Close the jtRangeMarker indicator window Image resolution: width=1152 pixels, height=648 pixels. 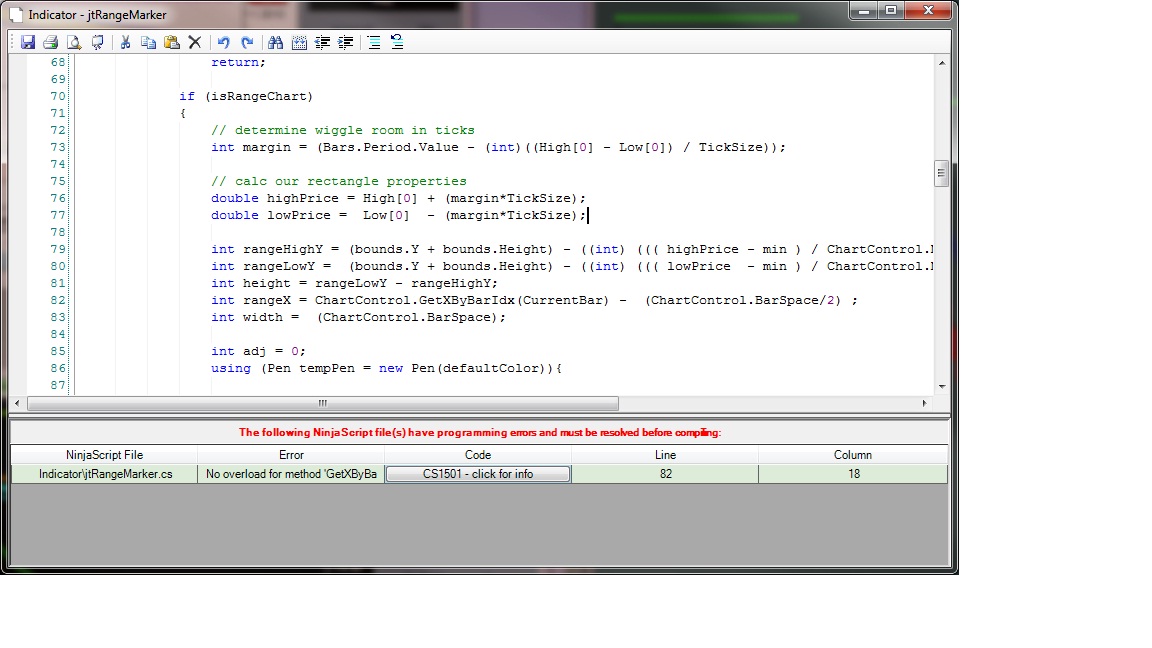tap(929, 10)
